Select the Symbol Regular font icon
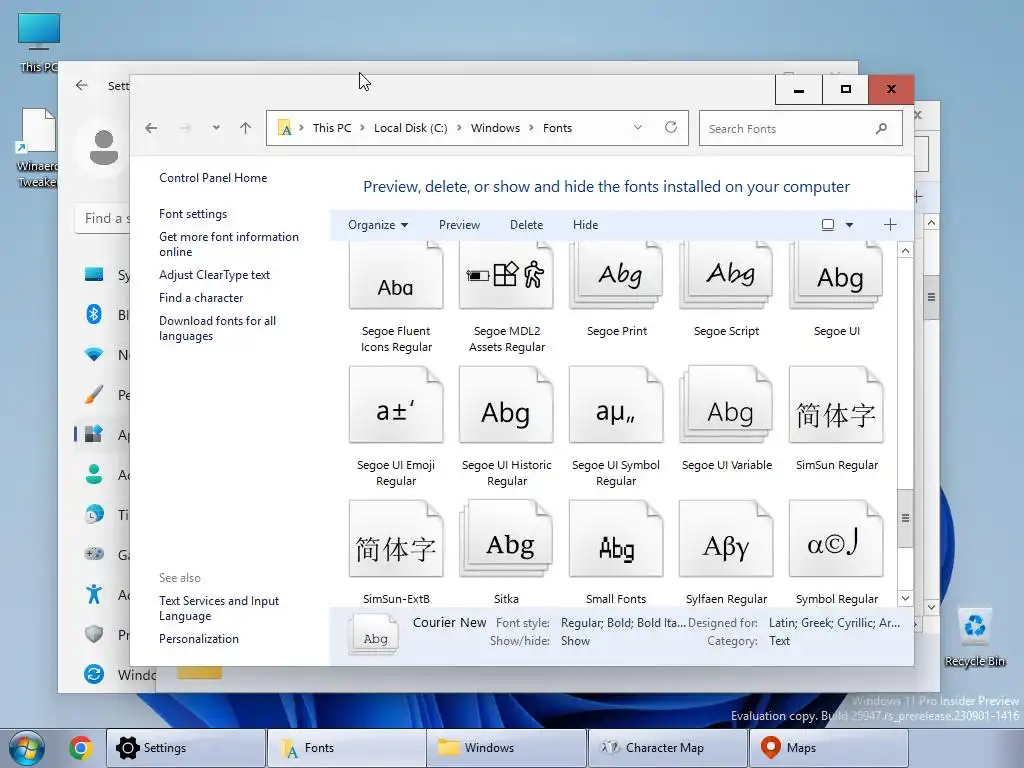This screenshot has height=768, width=1024. 836,539
